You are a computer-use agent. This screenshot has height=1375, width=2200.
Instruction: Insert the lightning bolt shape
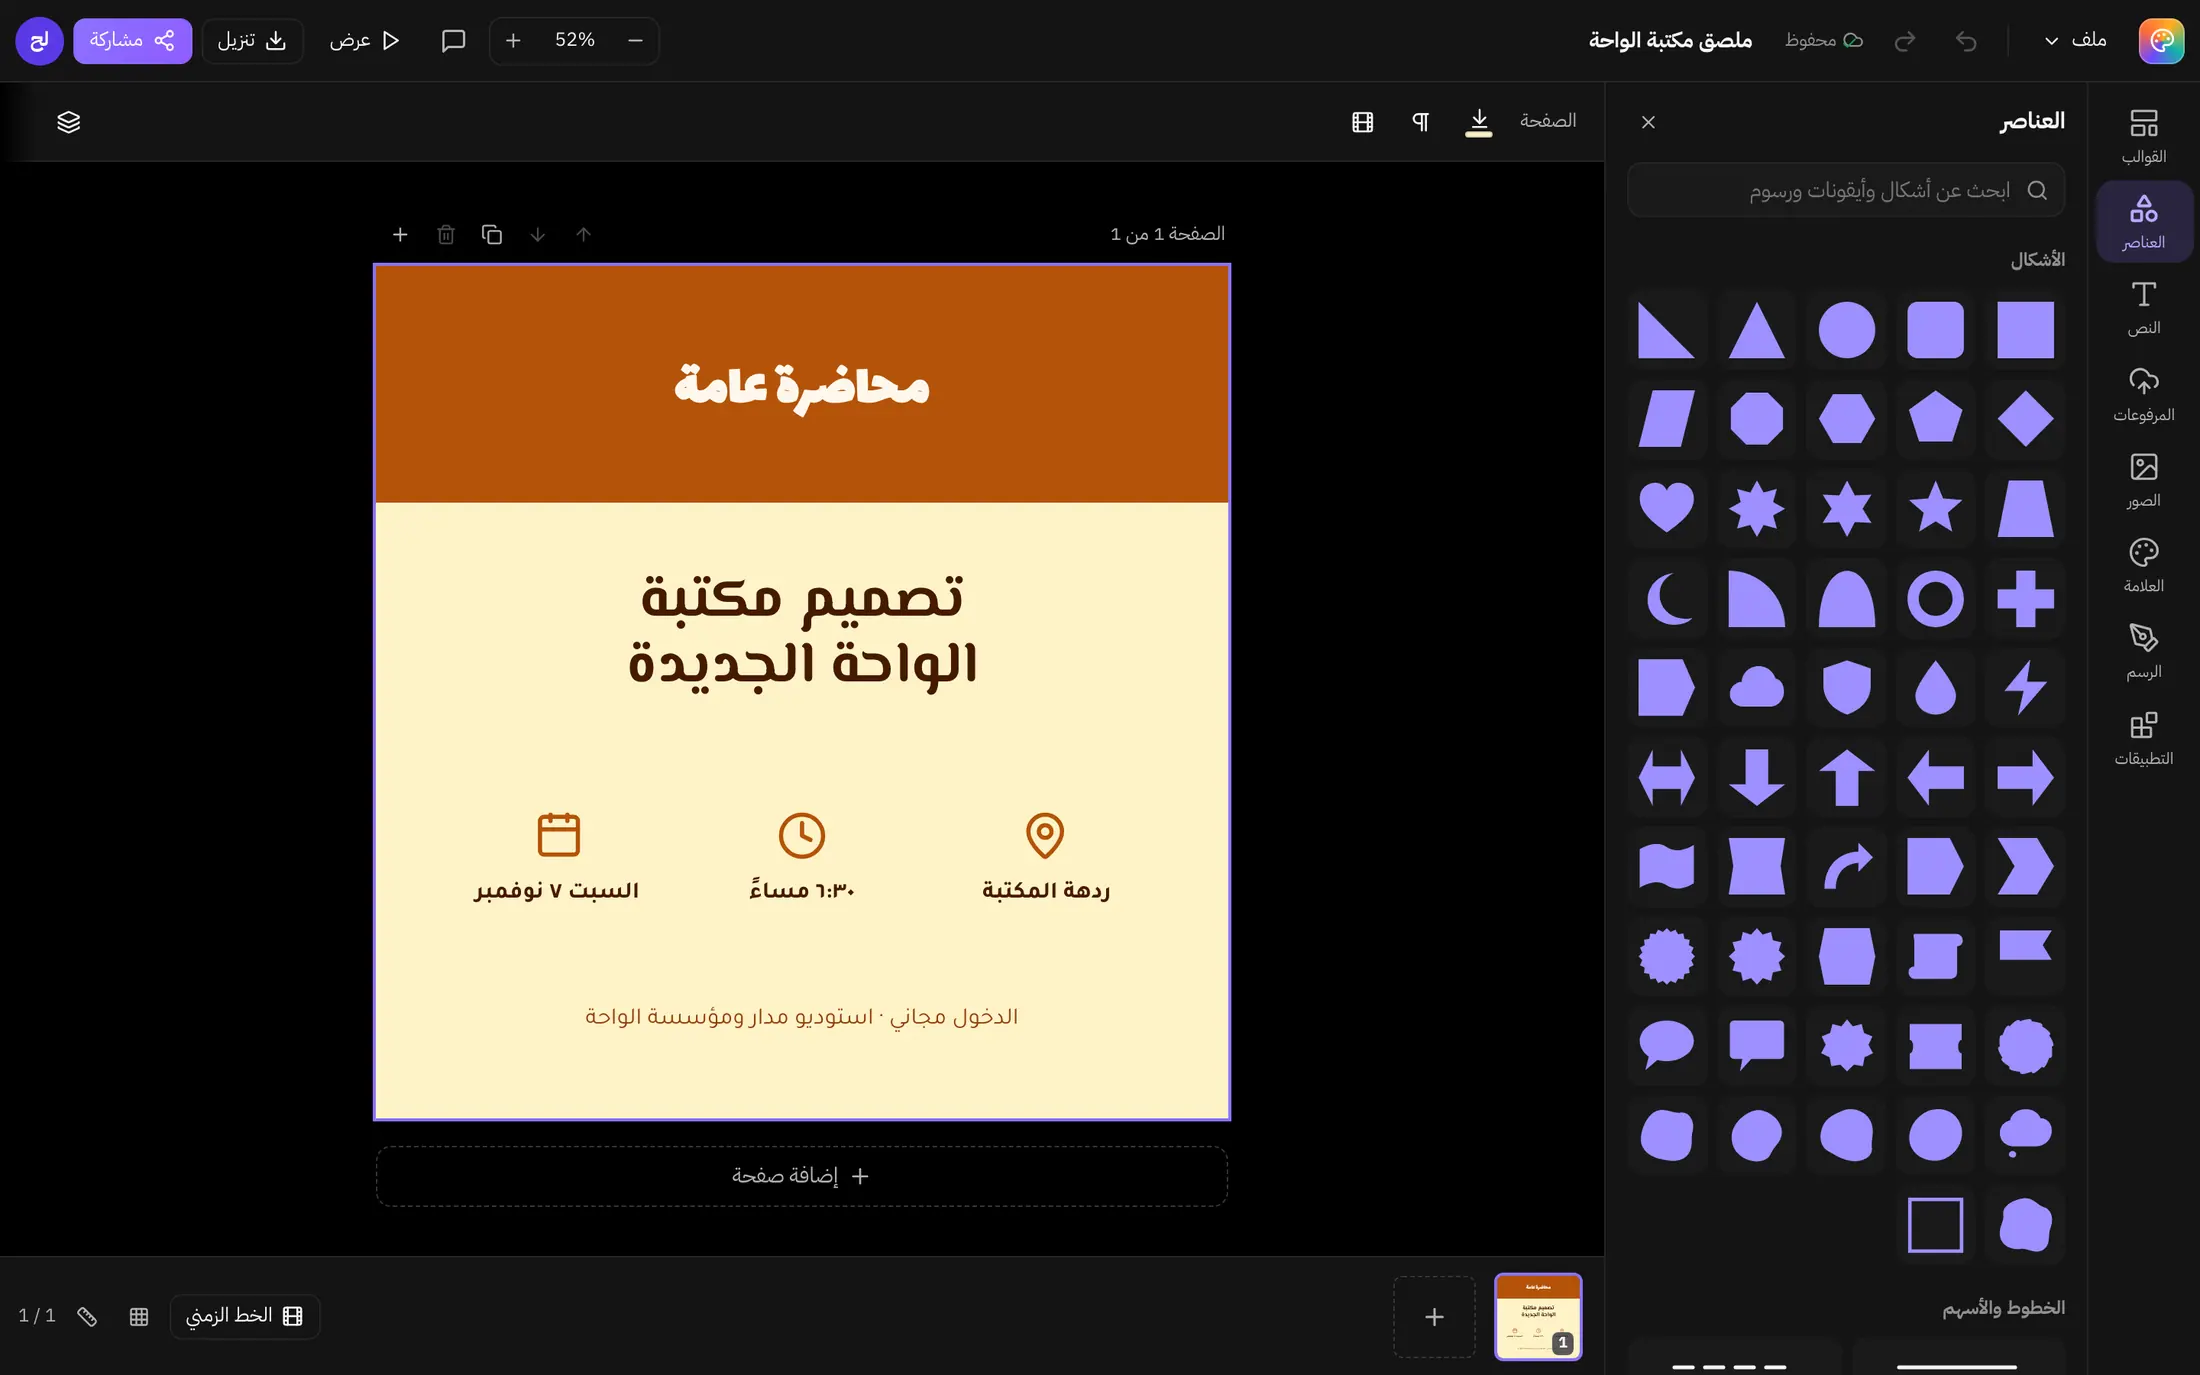[x=2025, y=687]
